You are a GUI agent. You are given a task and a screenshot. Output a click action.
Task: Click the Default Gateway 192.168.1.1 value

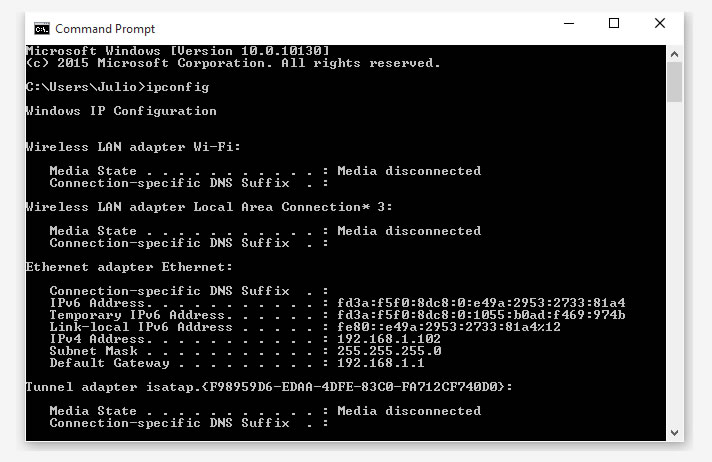(381, 363)
